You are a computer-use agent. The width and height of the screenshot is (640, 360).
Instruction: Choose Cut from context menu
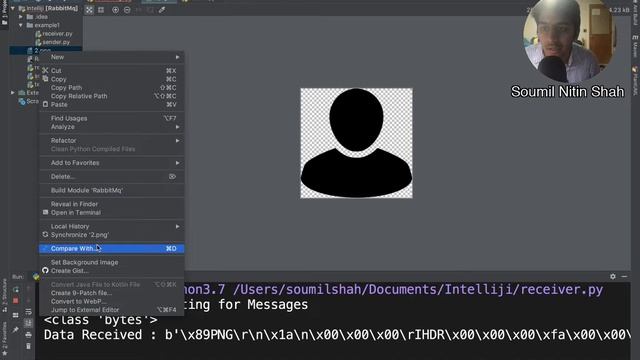111,71
